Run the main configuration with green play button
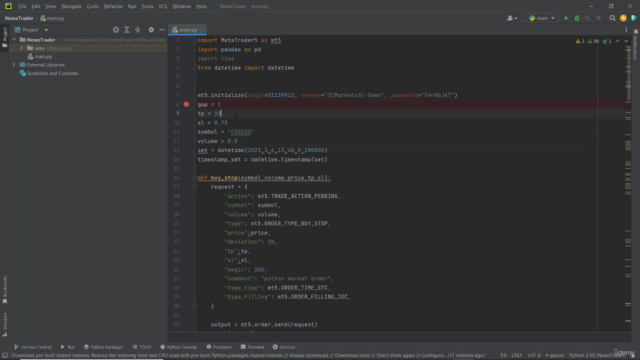 [x=566, y=18]
